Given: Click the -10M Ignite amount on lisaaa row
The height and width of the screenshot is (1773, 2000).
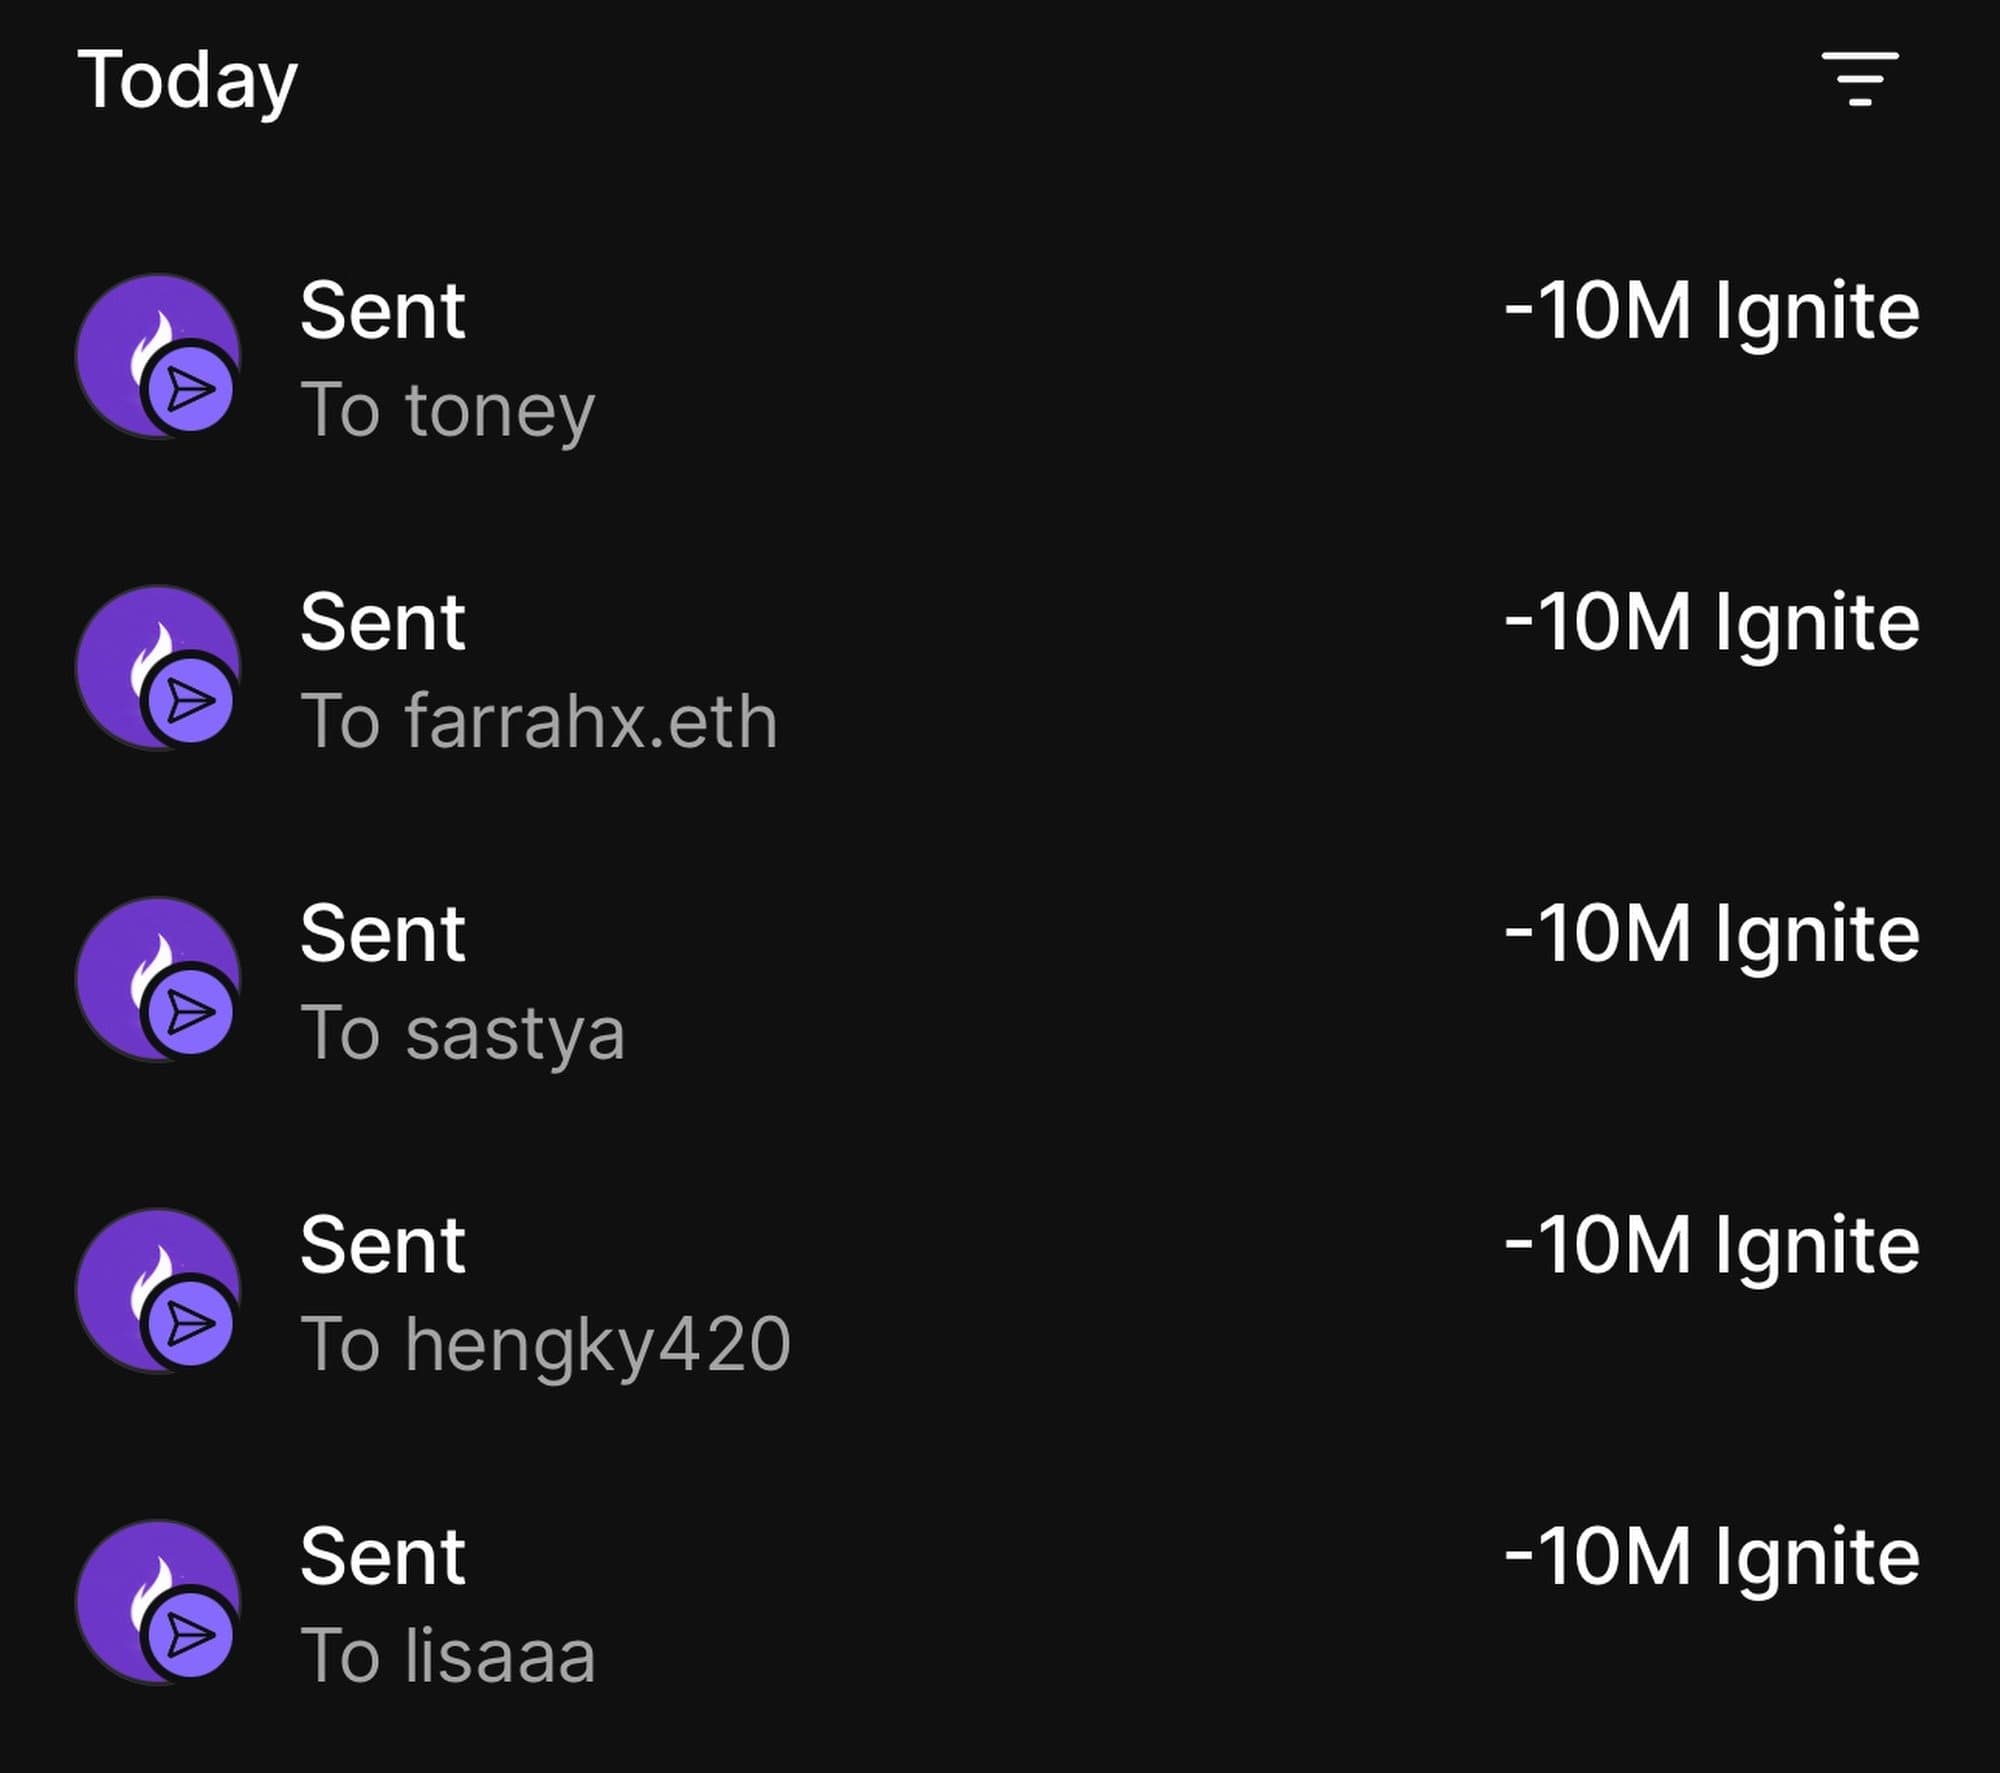Looking at the screenshot, I should (x=1713, y=1557).
